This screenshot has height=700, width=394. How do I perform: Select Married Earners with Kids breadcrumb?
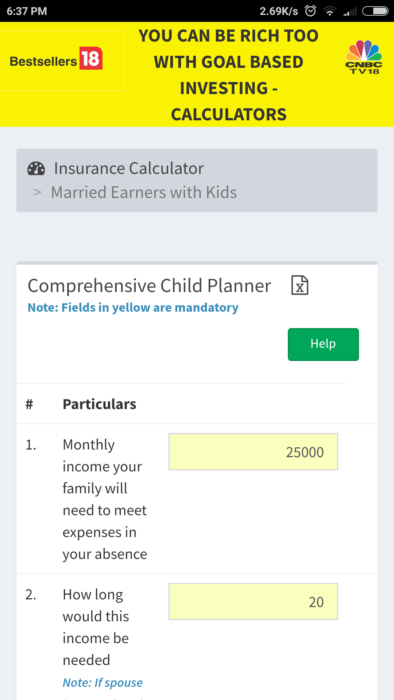pos(144,192)
